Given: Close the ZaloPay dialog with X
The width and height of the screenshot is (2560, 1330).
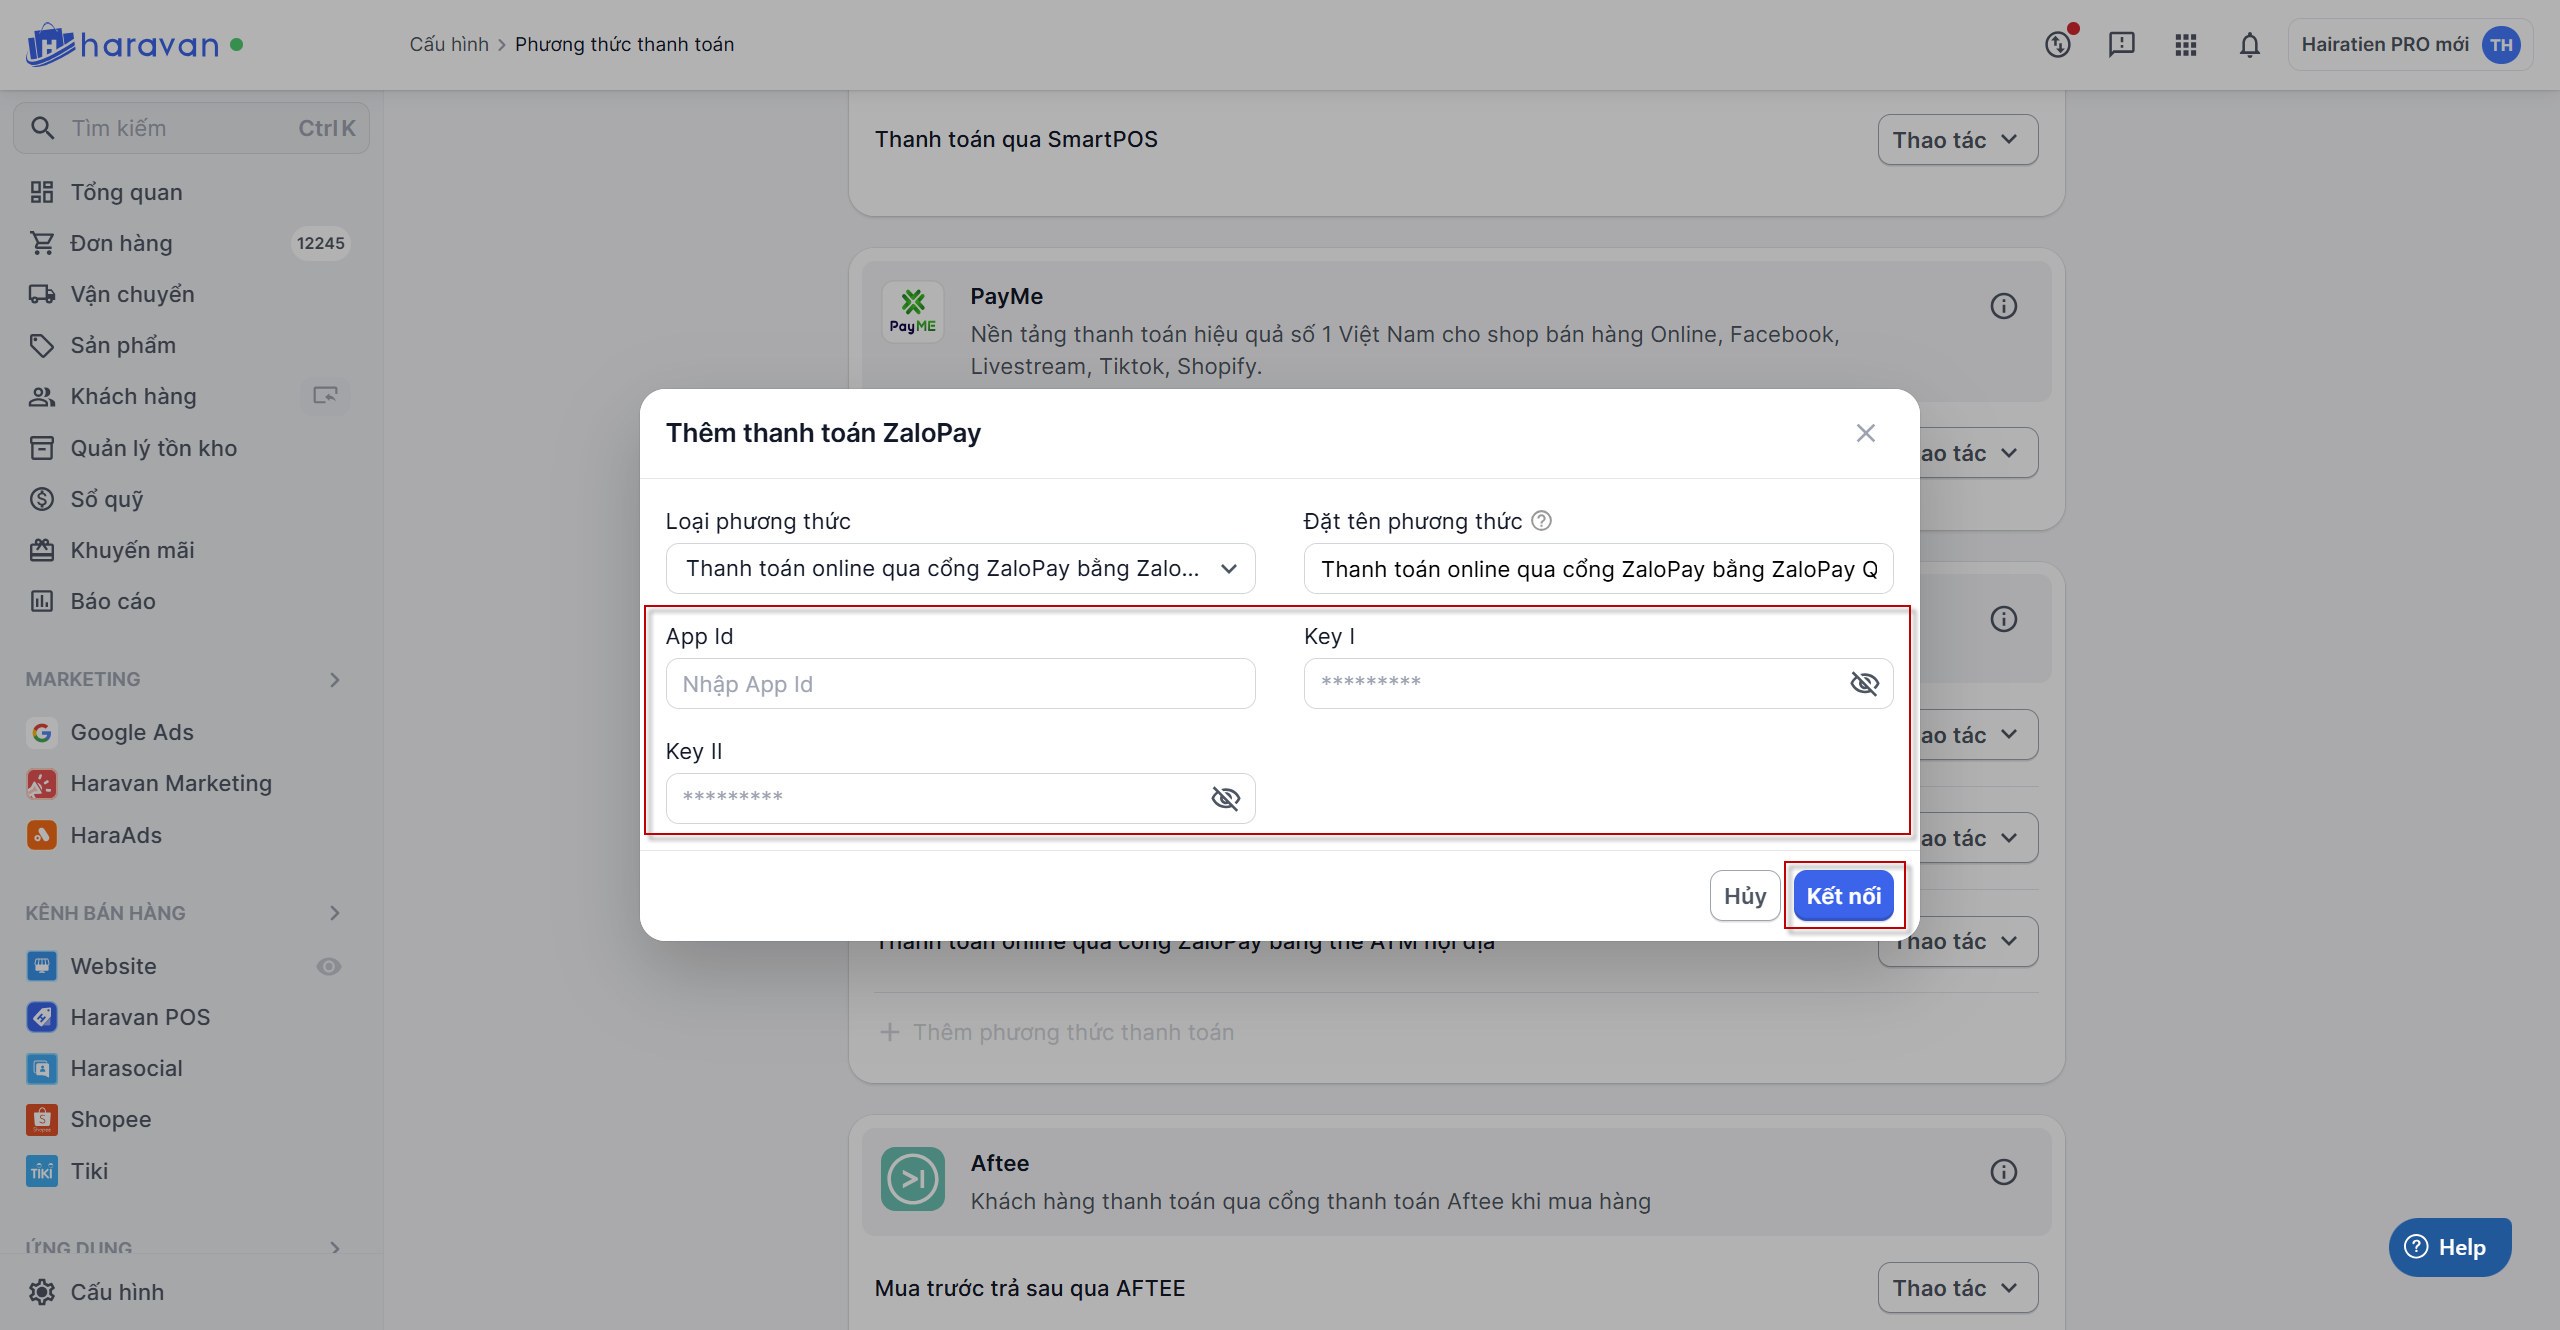Looking at the screenshot, I should (x=1865, y=433).
